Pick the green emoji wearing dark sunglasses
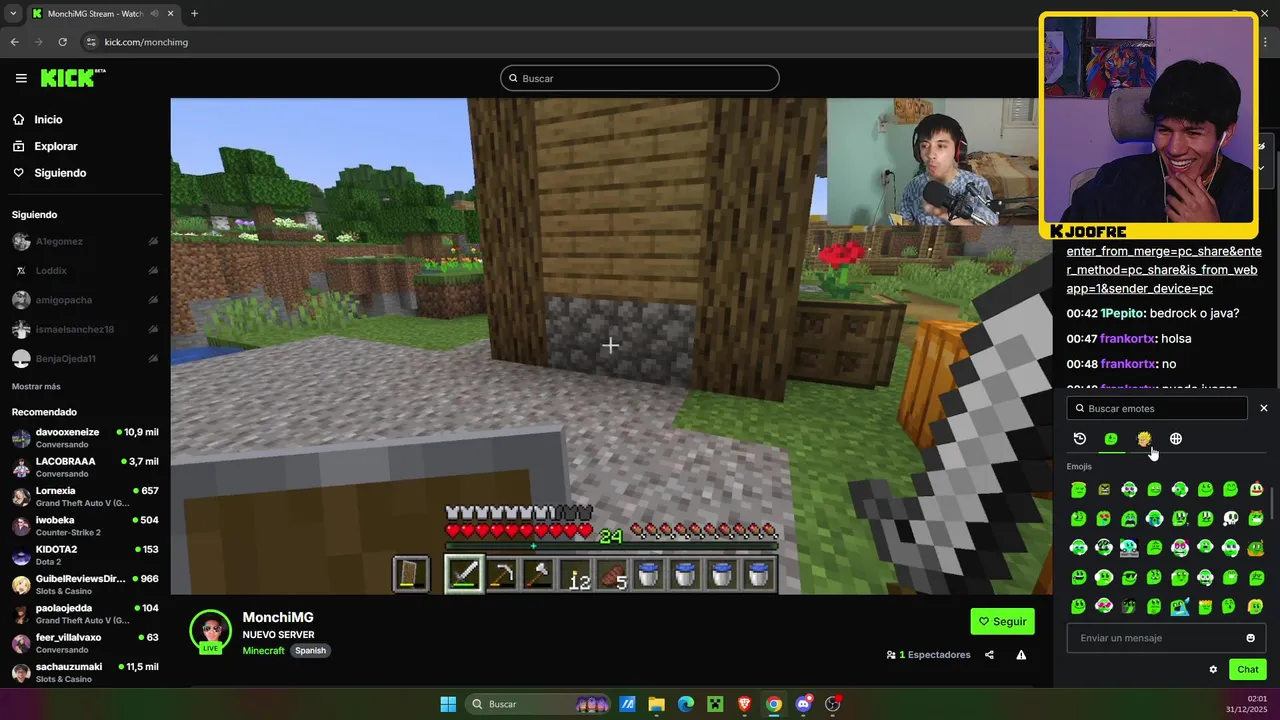Screen dimensions: 1280x720 (1129, 577)
